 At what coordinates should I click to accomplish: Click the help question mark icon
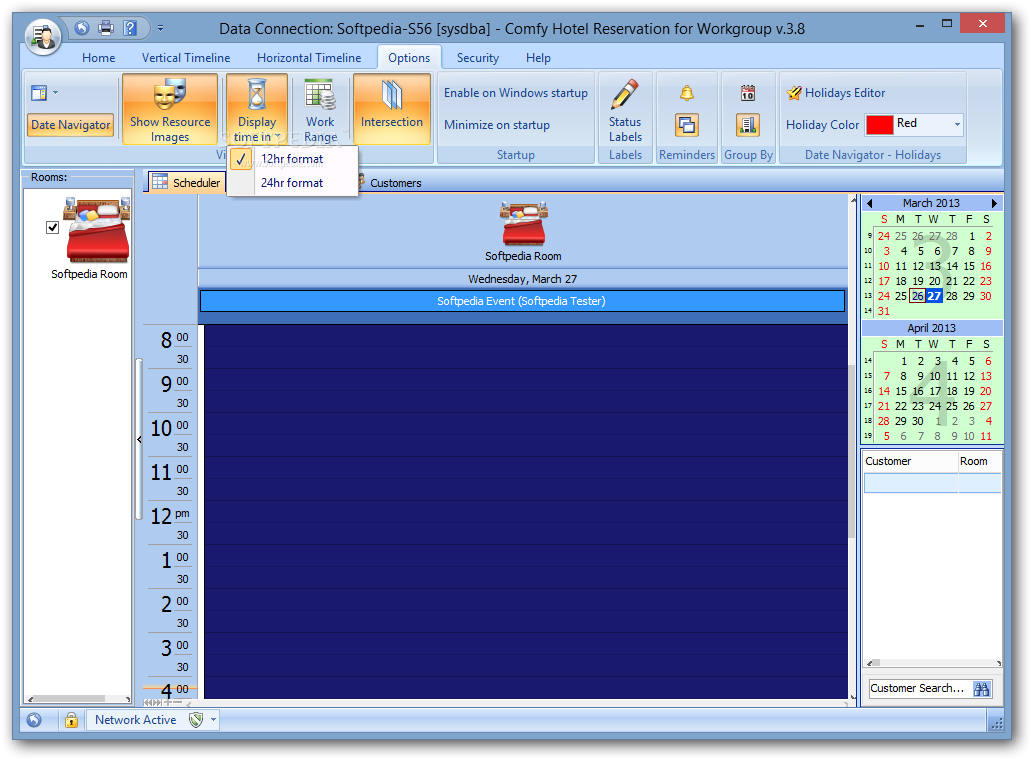(130, 28)
